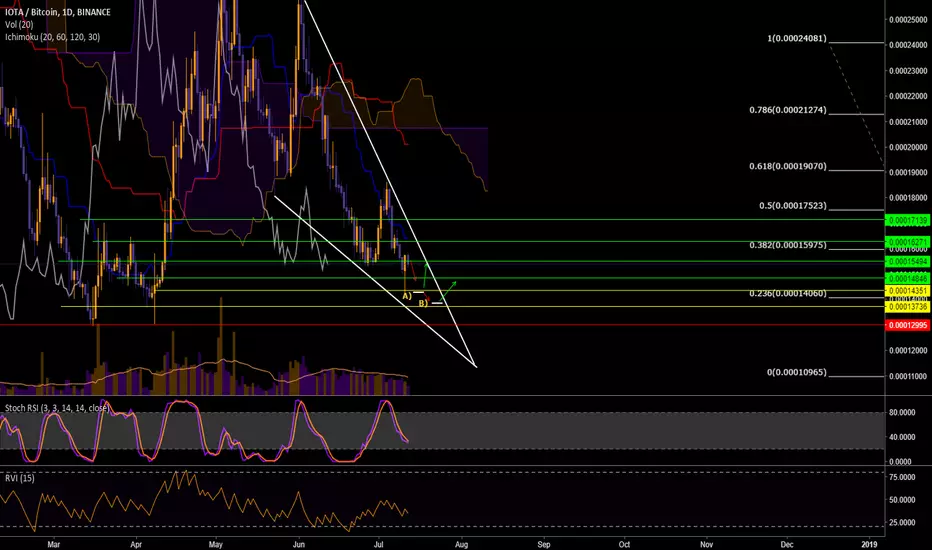The image size is (932, 550).
Task: Select the Fibonacci label 0(0.00010965)
Action: (x=796, y=372)
